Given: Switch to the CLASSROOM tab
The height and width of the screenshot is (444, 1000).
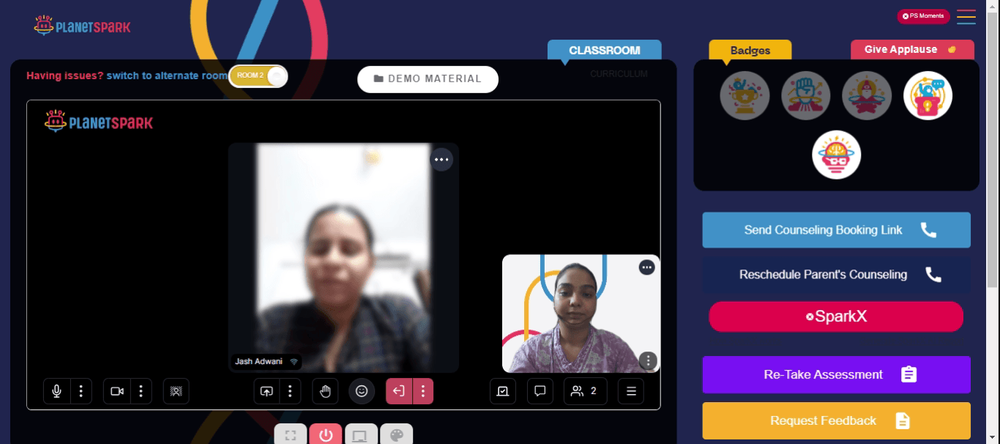Looking at the screenshot, I should tap(604, 50).
